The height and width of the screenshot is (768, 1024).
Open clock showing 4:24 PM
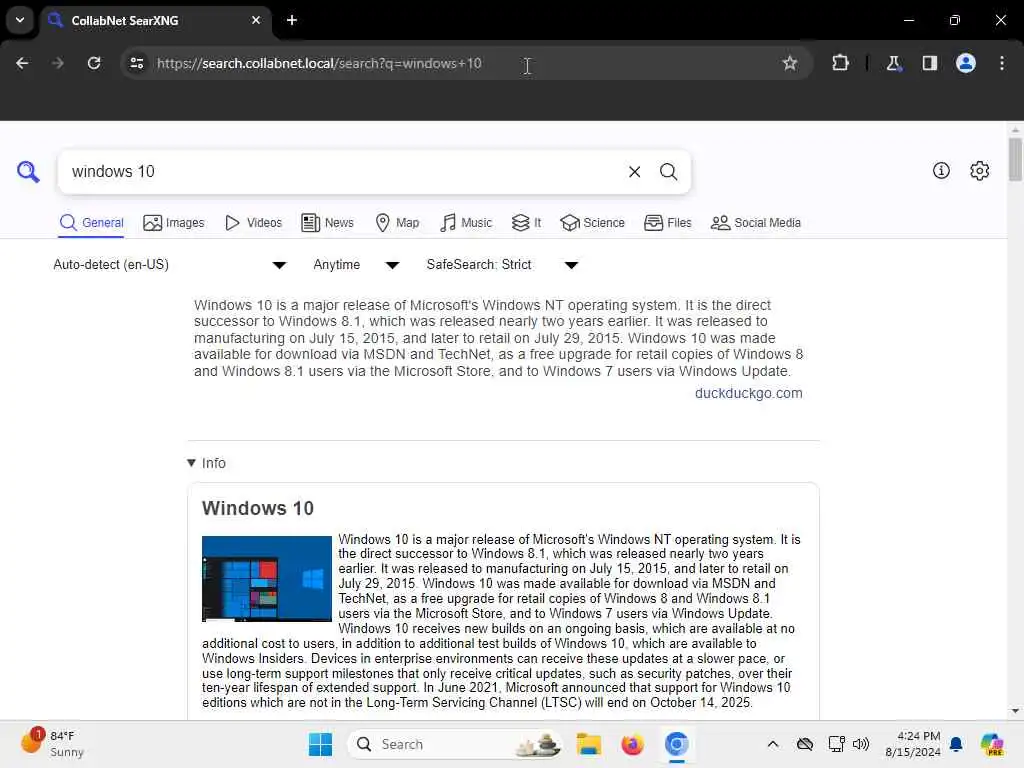click(x=912, y=744)
